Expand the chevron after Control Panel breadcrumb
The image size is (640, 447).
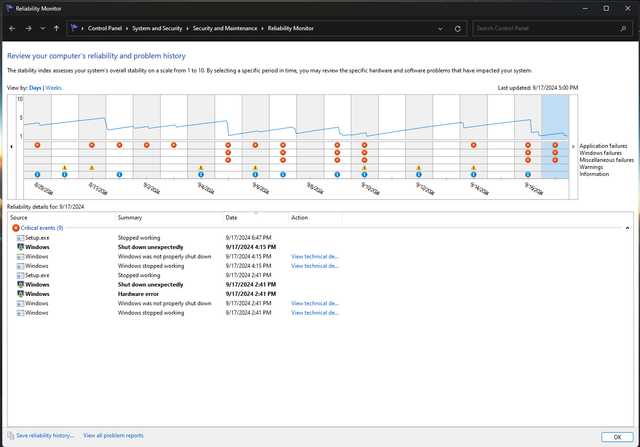[127, 28]
